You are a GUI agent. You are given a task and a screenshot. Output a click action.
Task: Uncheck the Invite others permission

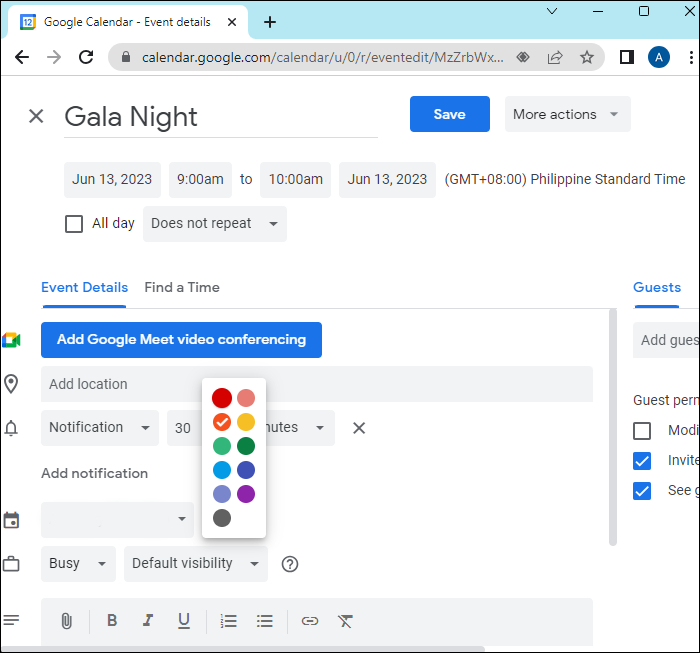(x=642, y=461)
